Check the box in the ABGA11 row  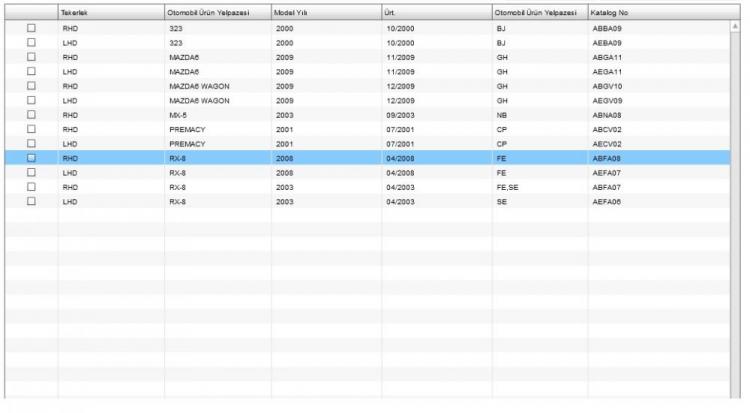[x=31, y=57]
